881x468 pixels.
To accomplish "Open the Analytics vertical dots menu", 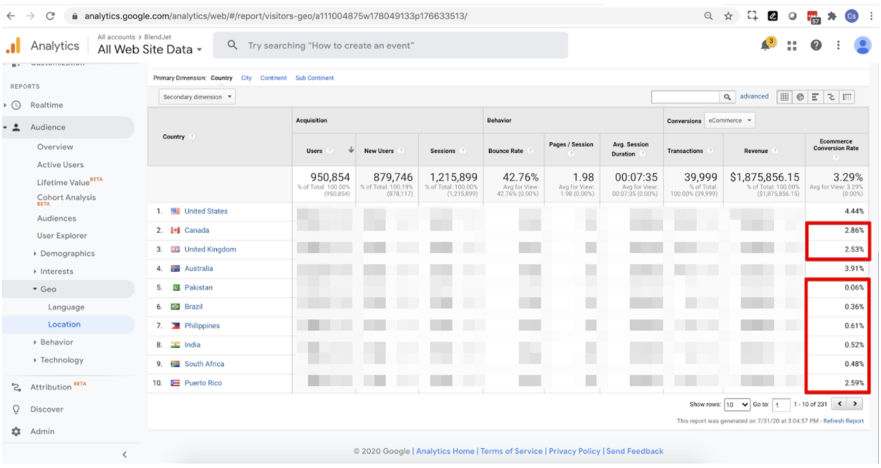I will (x=838, y=45).
